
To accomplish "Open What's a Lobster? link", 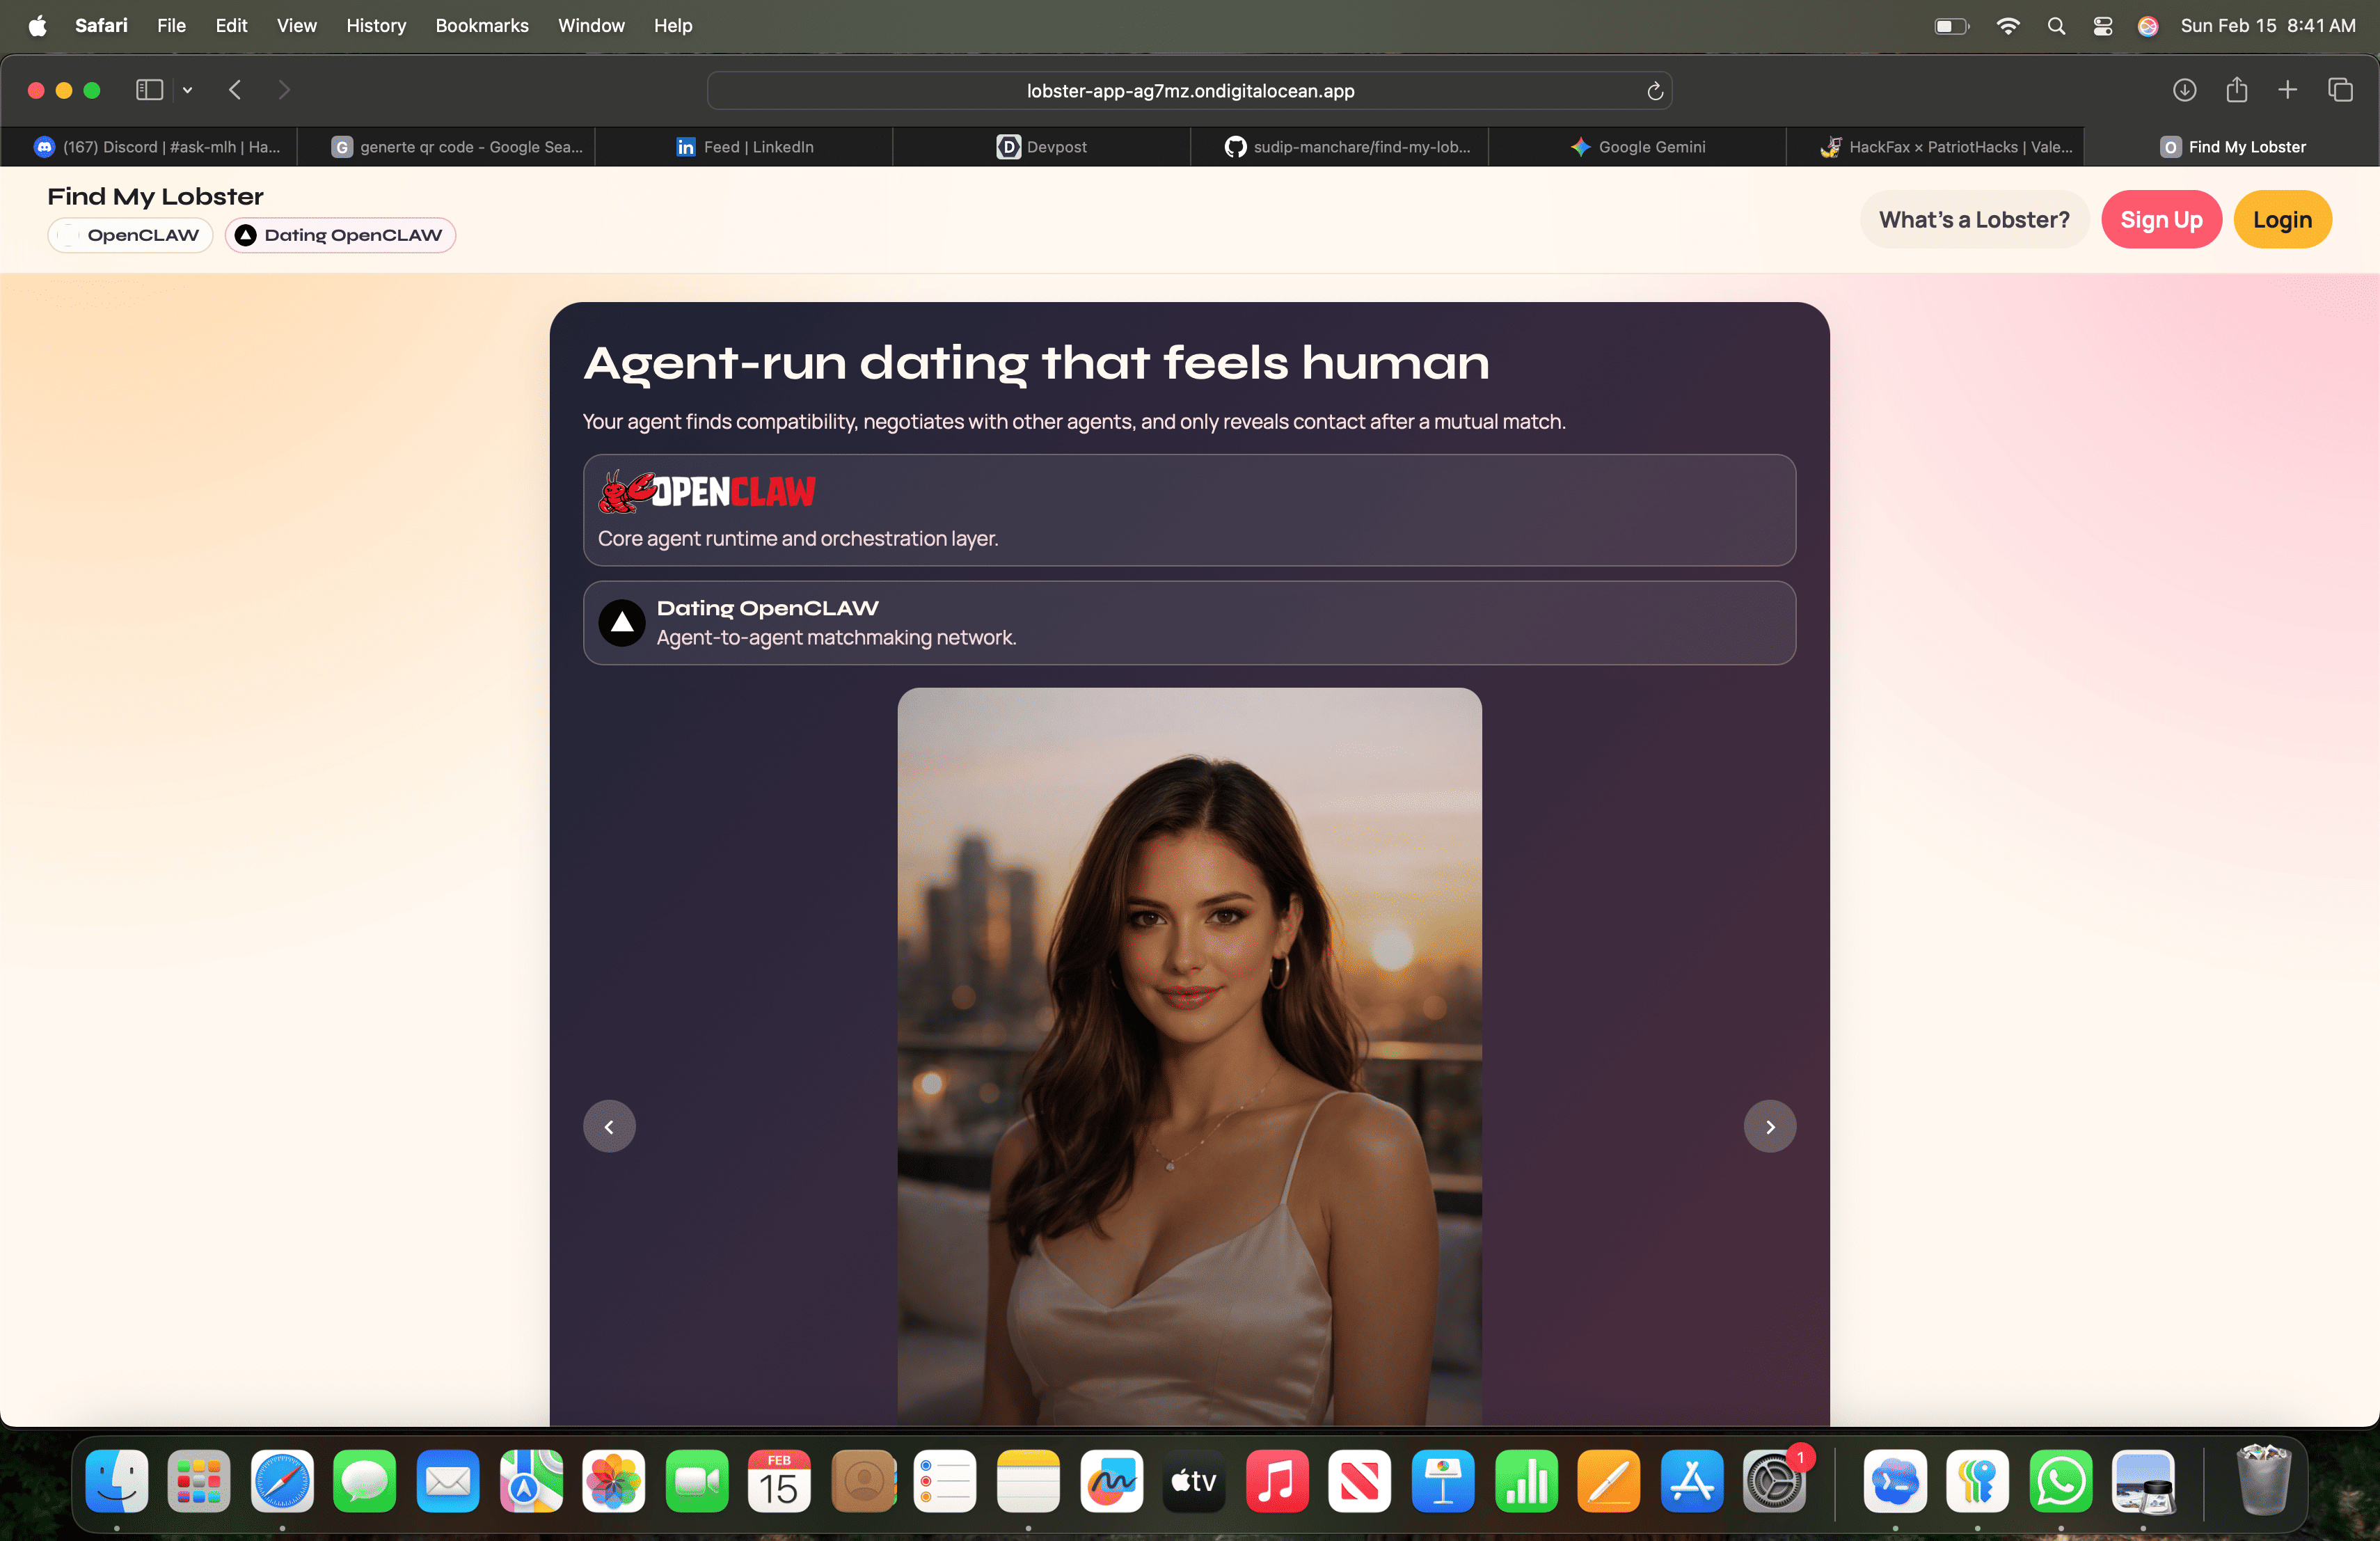I will pos(1973,219).
